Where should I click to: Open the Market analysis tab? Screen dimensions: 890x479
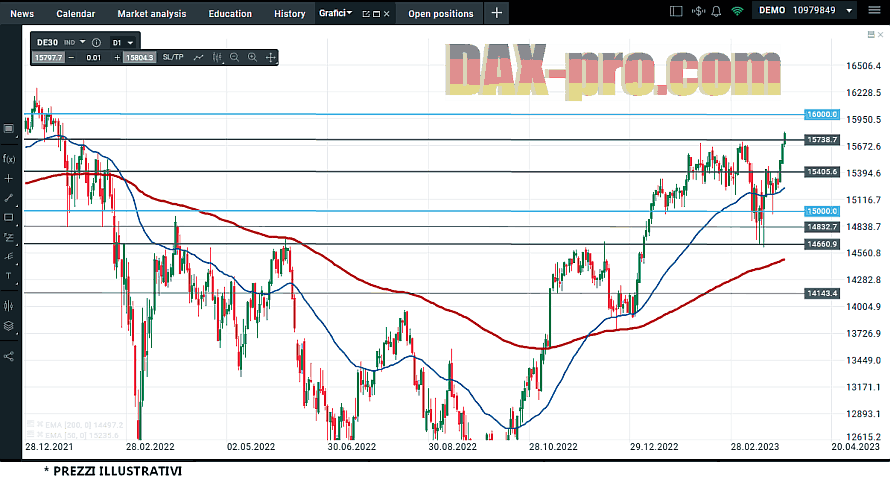click(152, 14)
